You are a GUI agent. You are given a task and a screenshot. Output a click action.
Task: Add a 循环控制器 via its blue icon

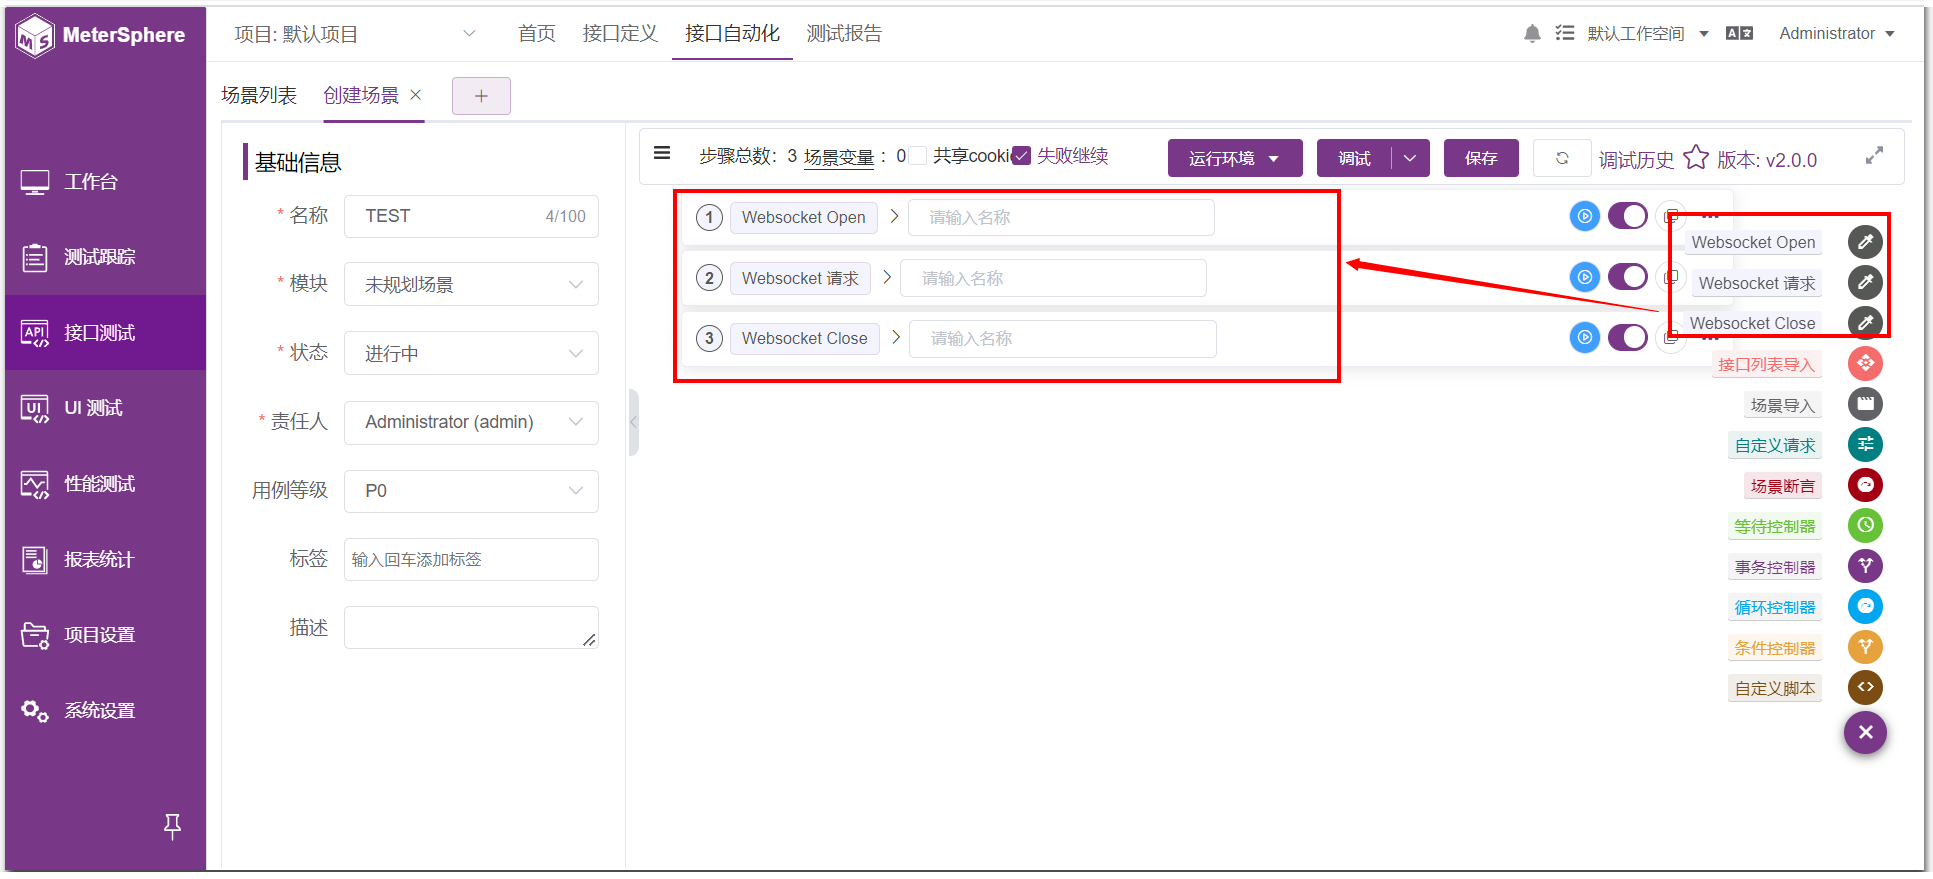coord(1865,607)
